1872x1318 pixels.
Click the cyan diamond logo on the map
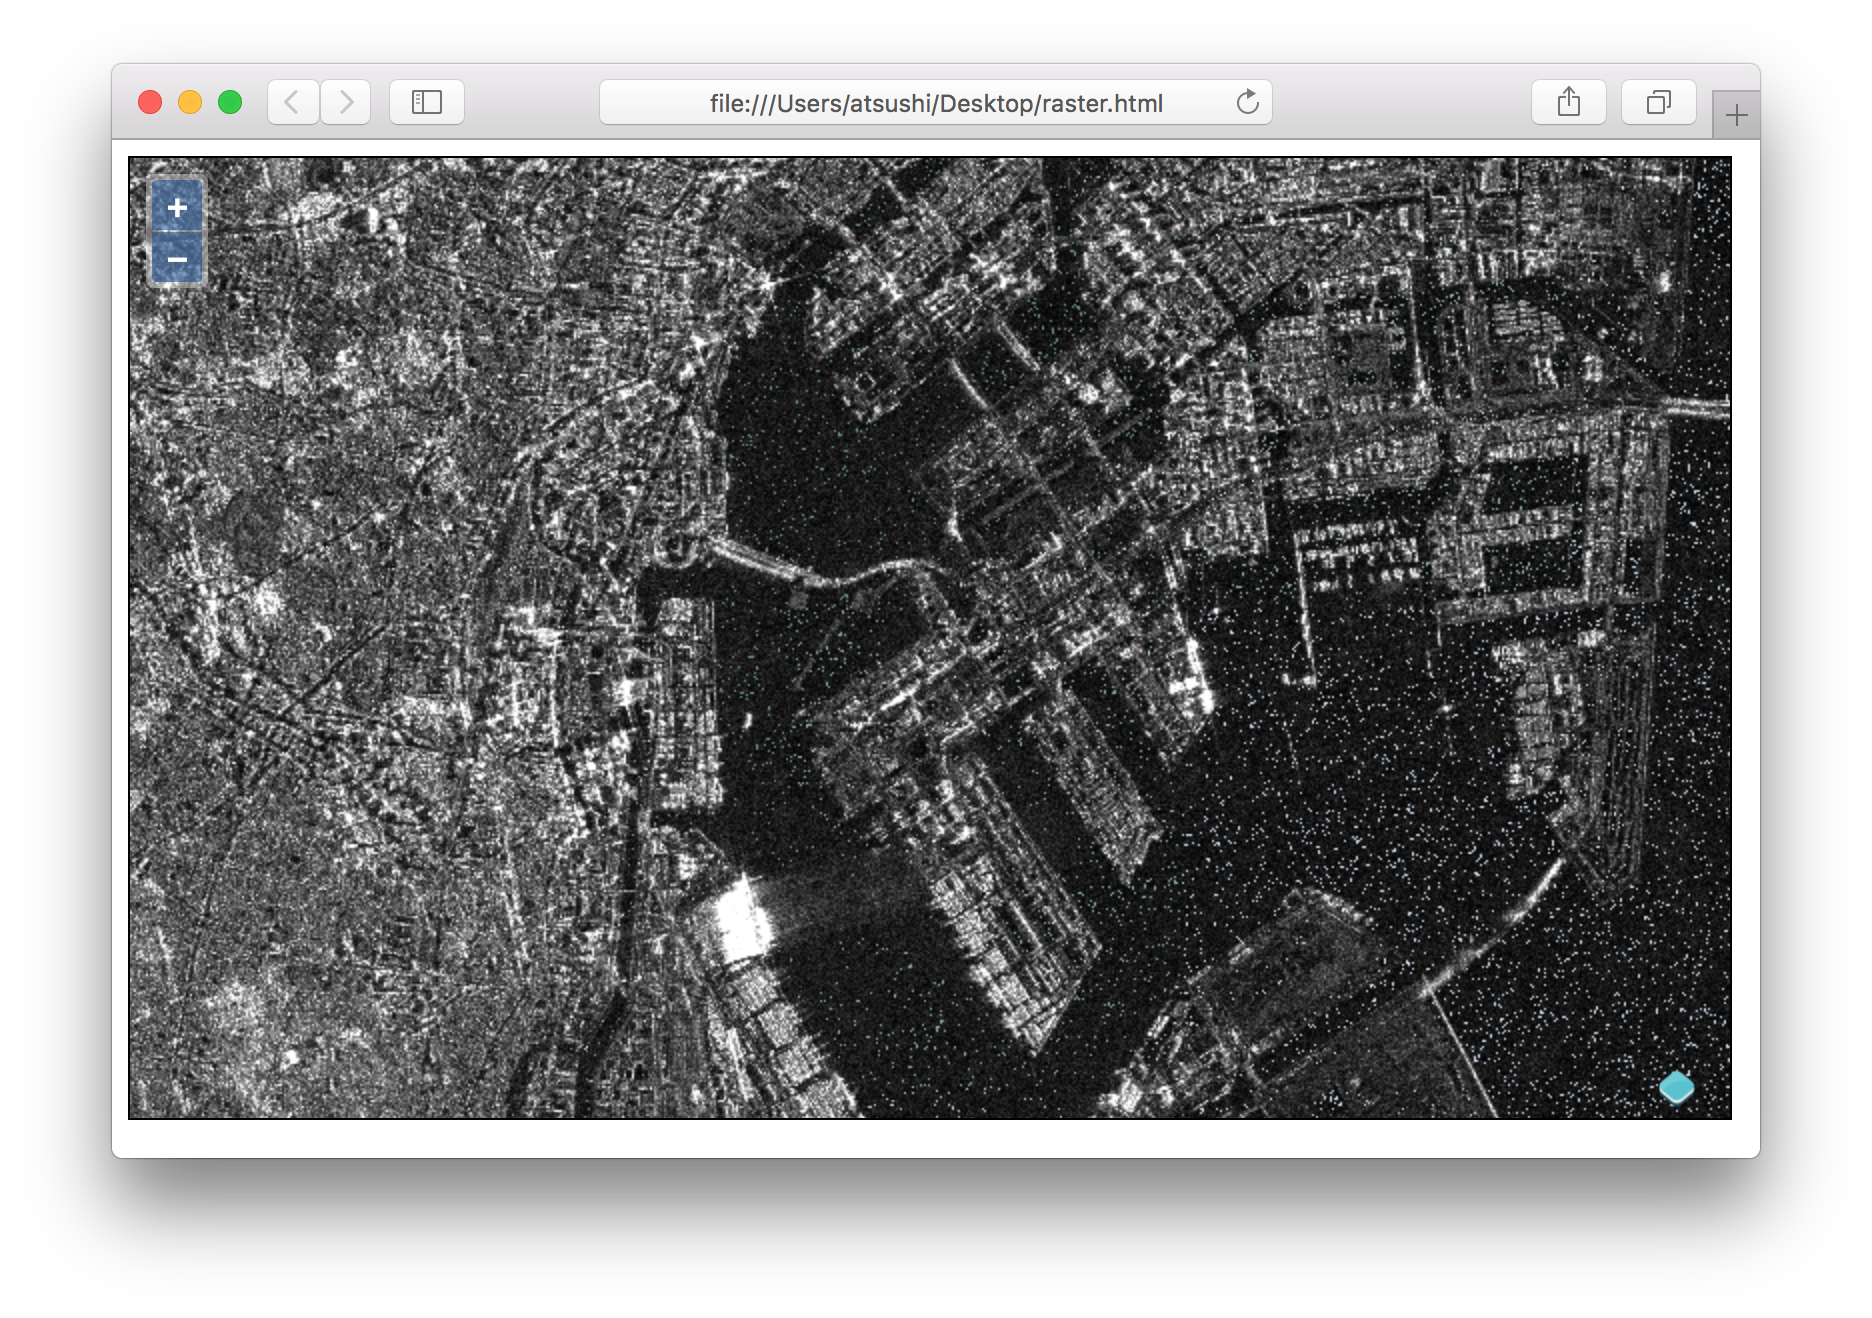coord(1676,1087)
